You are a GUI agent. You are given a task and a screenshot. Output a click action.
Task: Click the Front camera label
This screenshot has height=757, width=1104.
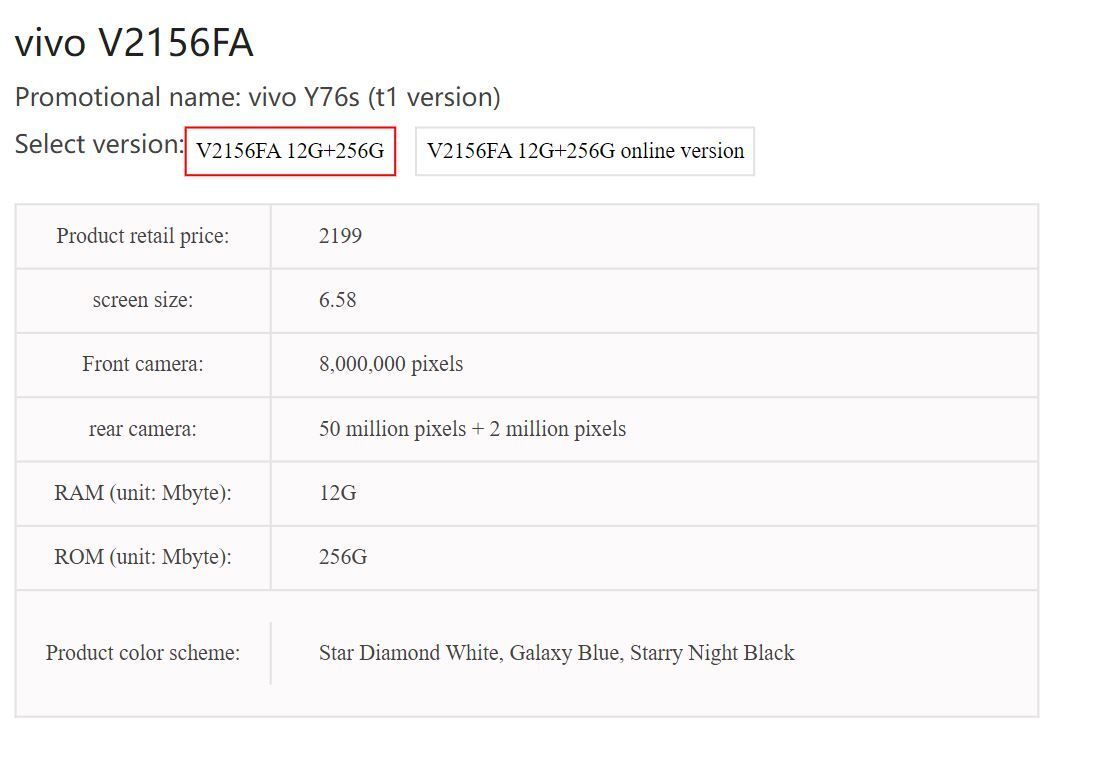click(143, 364)
